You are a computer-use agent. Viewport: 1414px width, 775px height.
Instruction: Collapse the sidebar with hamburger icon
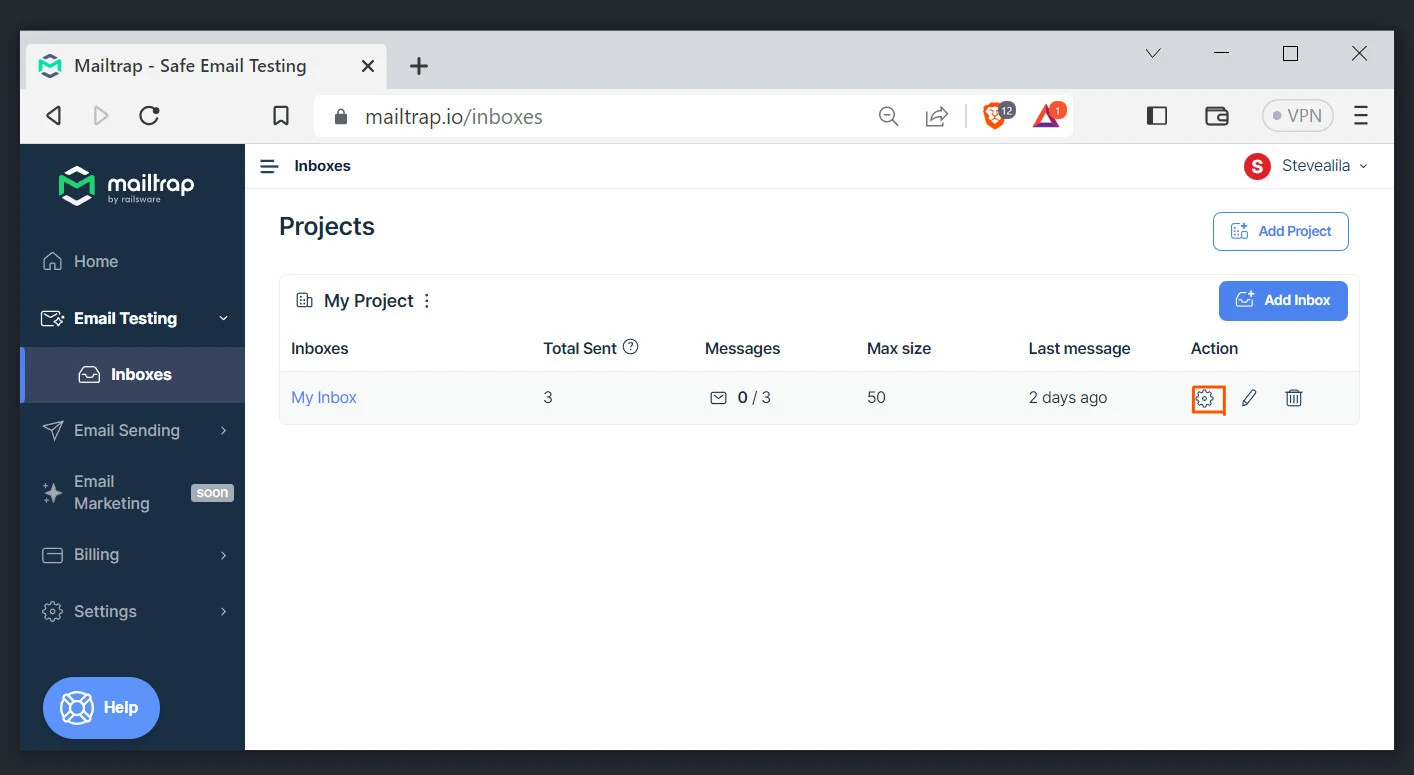[268, 166]
